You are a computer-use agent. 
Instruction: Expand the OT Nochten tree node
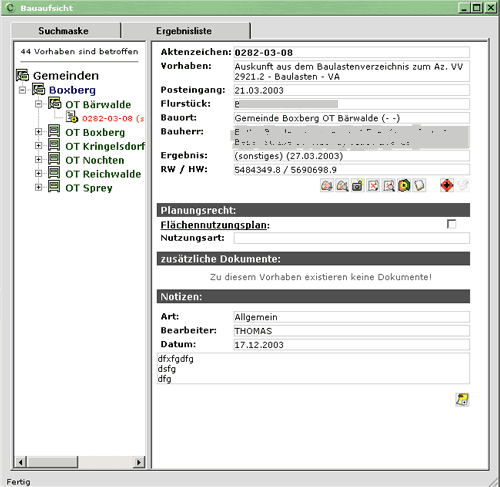point(39,160)
